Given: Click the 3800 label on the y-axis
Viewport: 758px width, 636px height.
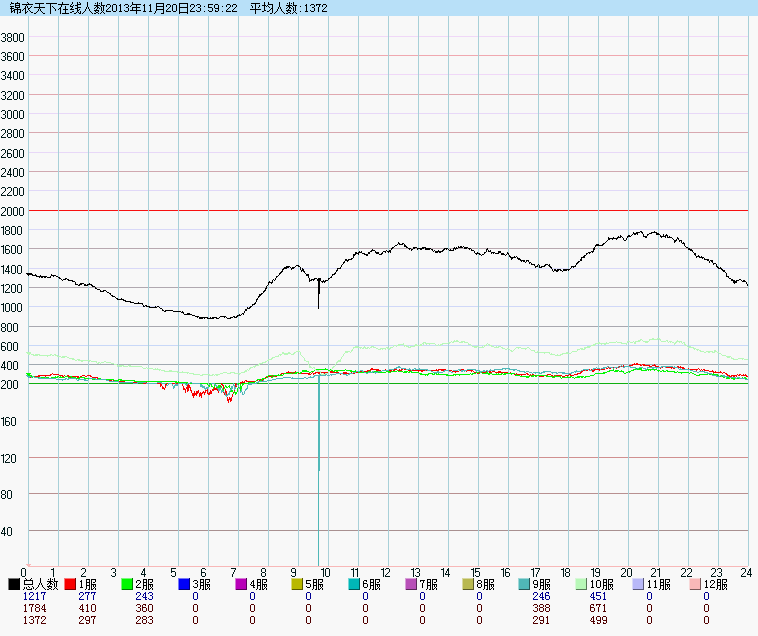Looking at the screenshot, I should (x=13, y=37).
